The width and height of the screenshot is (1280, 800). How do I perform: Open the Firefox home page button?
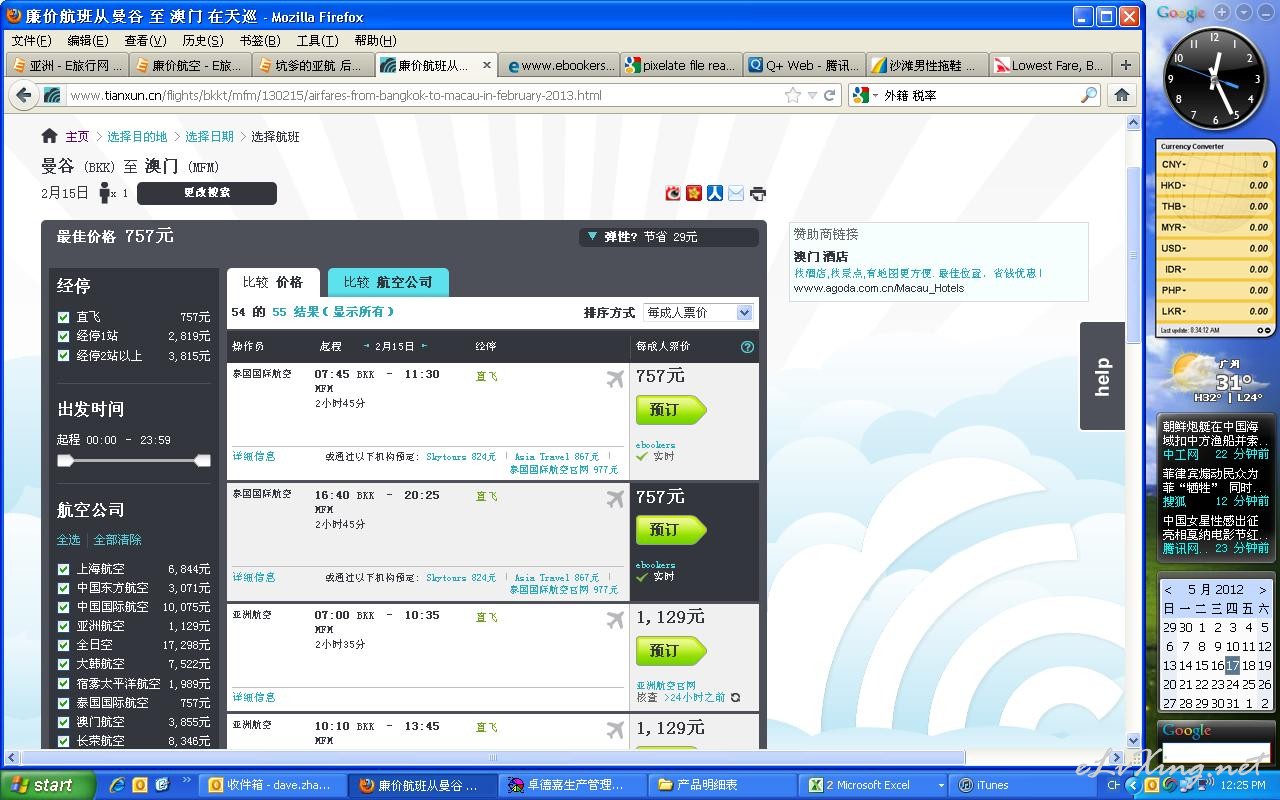coord(1122,95)
